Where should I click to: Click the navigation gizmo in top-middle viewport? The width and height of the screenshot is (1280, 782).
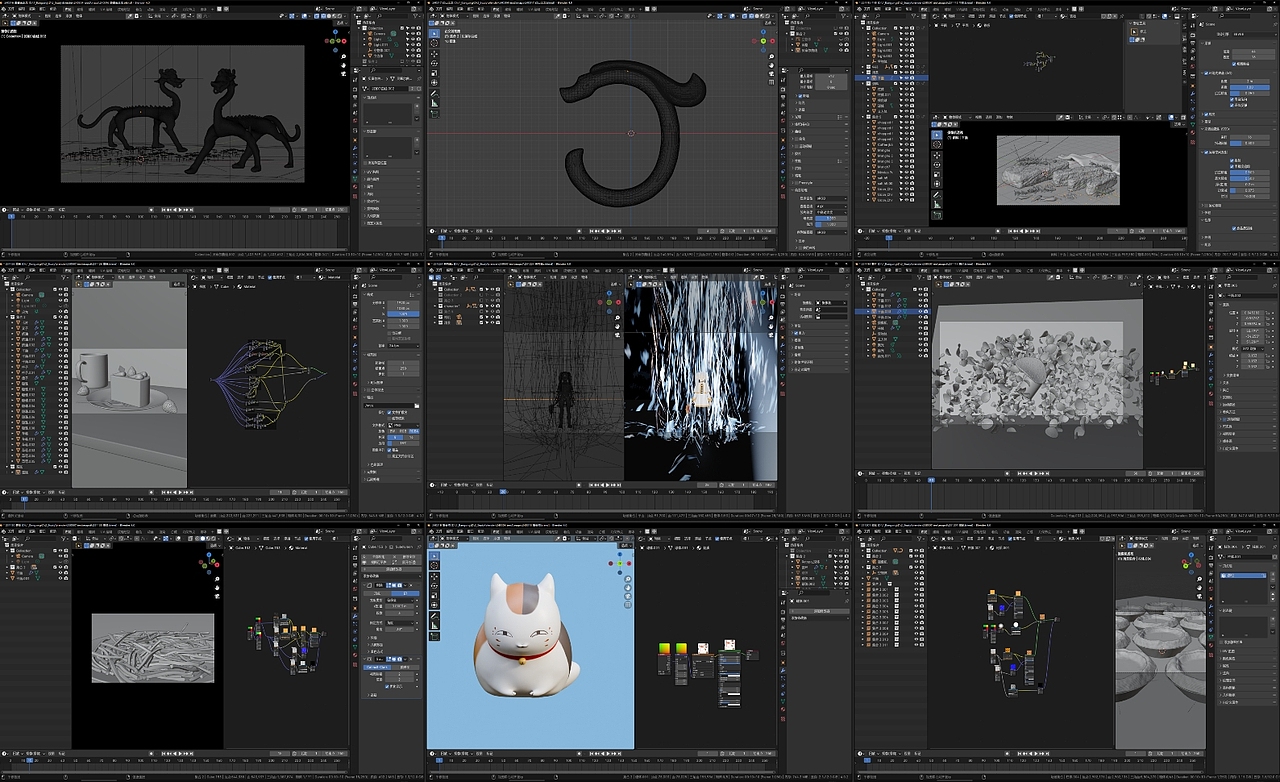point(764,41)
